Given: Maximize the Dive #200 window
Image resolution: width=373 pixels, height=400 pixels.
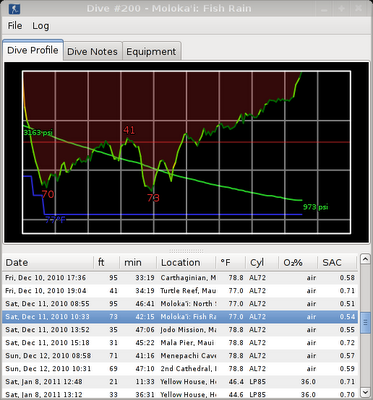Looking at the screenshot, I should click(x=341, y=9).
